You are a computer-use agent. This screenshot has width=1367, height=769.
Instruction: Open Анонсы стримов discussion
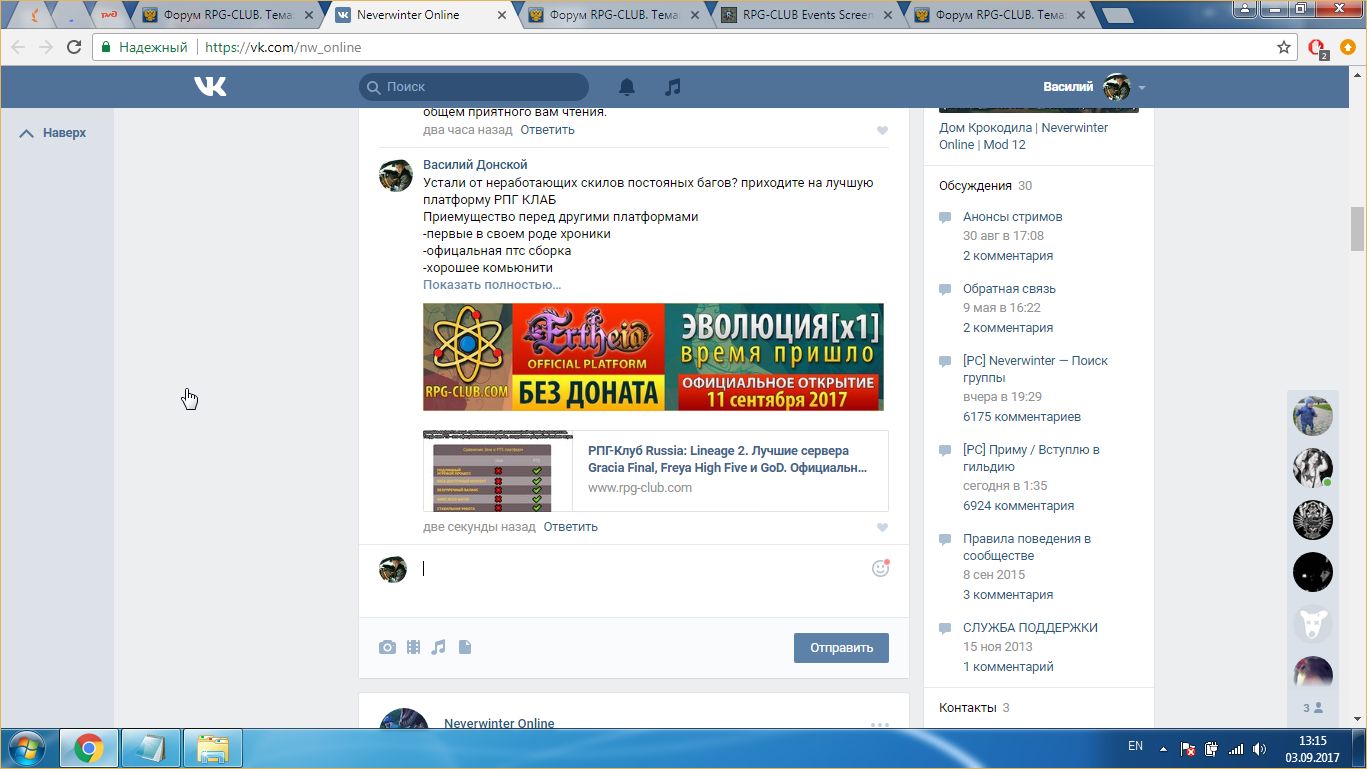point(1012,217)
